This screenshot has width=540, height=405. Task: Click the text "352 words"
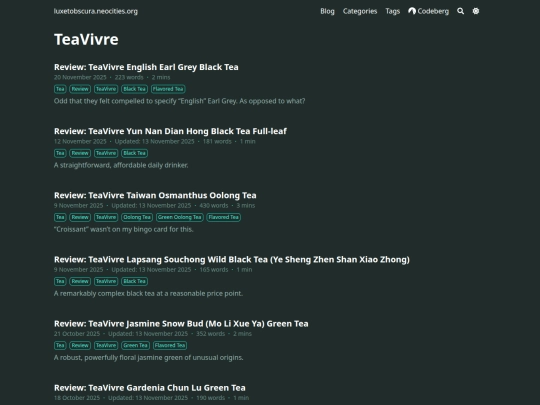[210, 334]
